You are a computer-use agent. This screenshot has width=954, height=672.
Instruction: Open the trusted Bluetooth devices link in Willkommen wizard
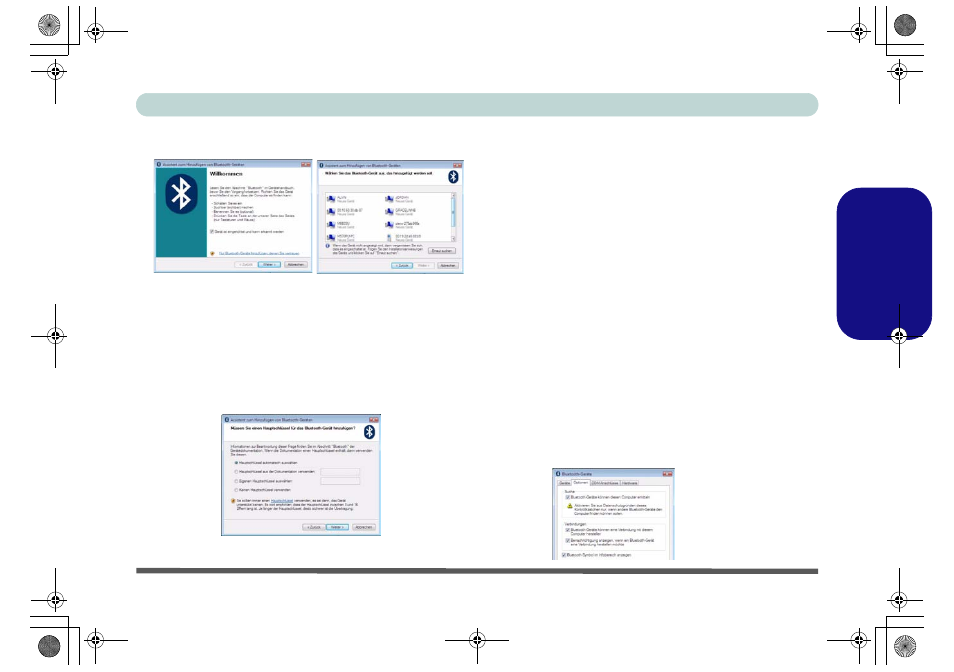[259, 253]
